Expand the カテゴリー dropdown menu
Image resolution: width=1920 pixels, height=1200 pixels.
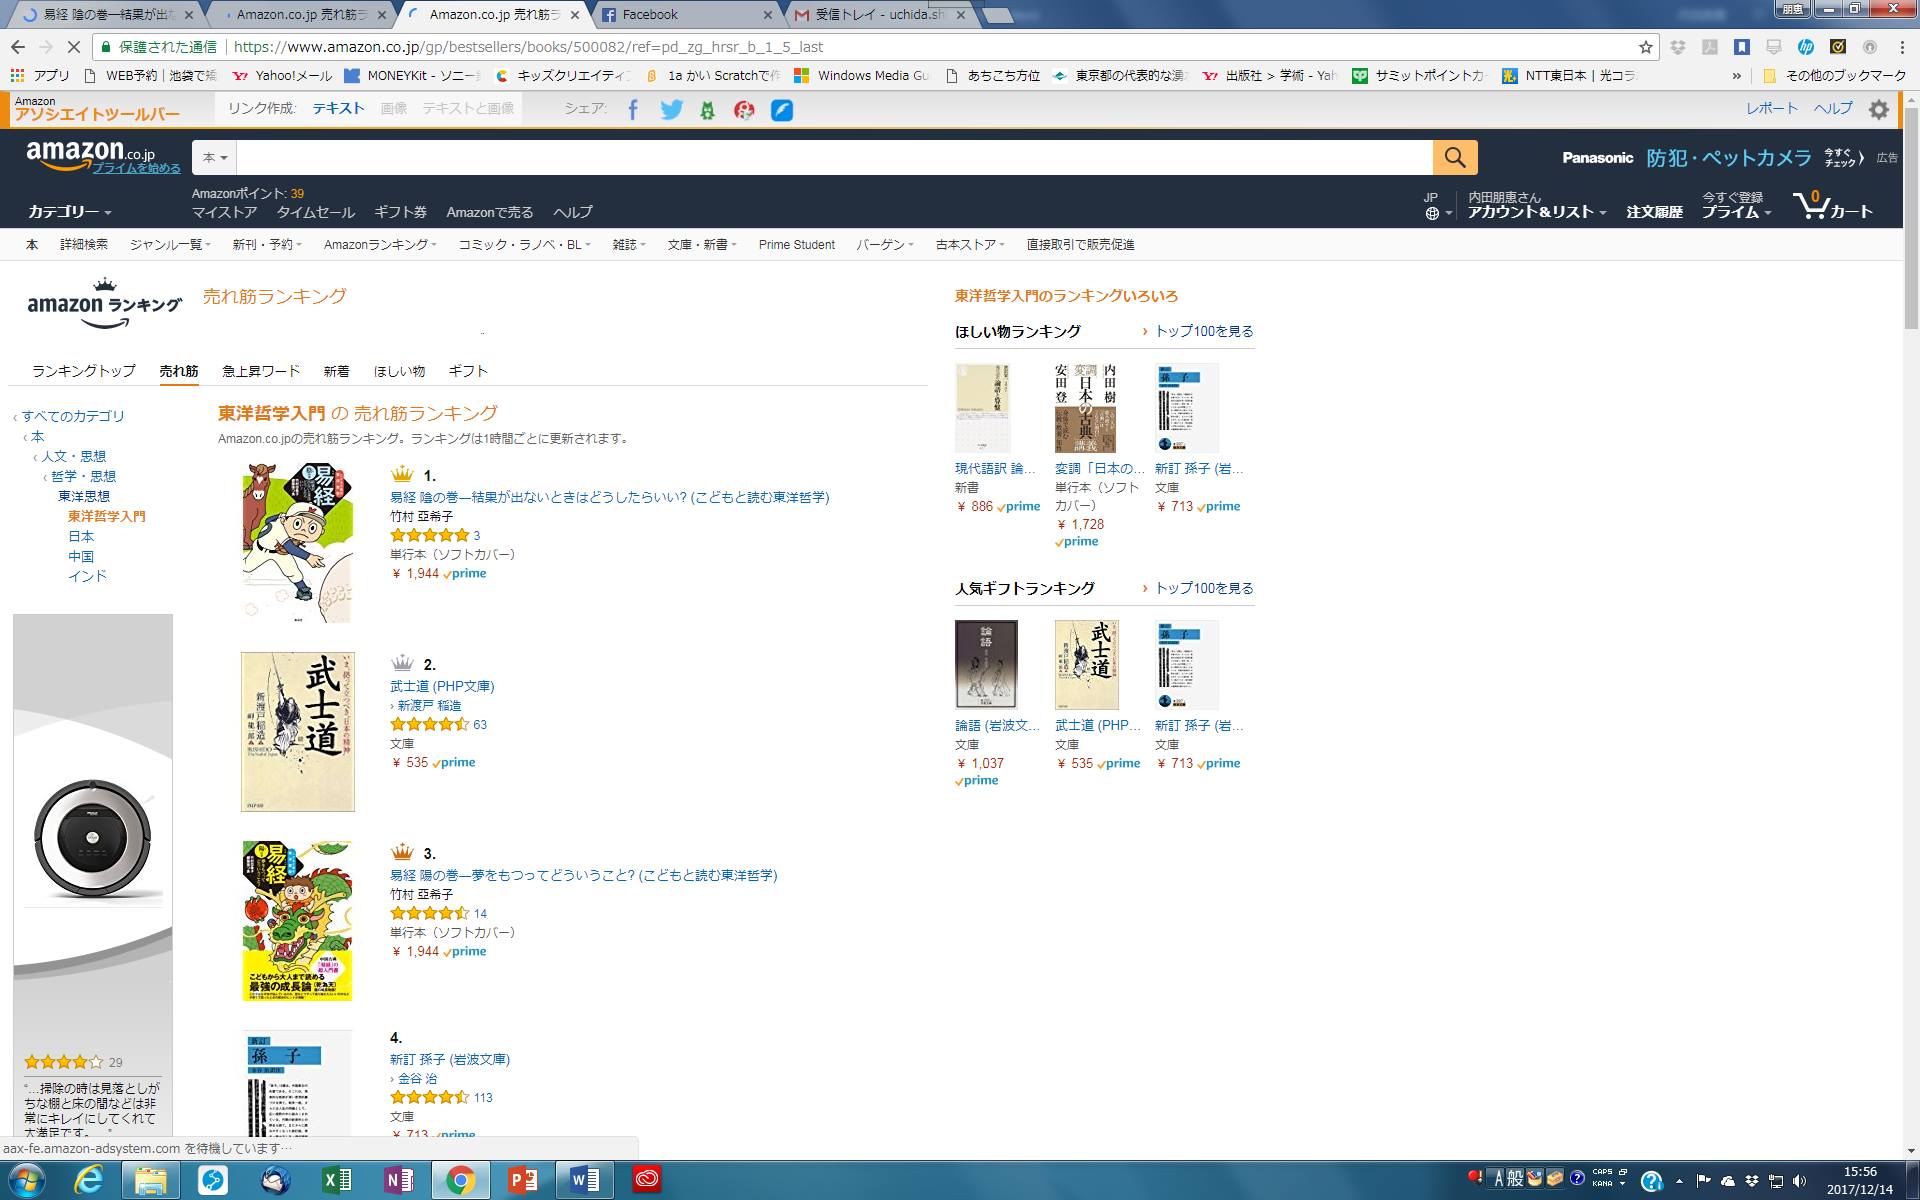[x=69, y=212]
